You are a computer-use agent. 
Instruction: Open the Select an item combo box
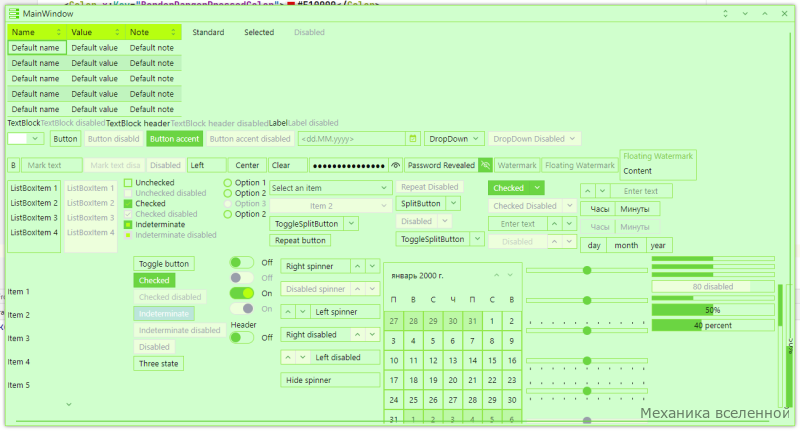(x=330, y=188)
